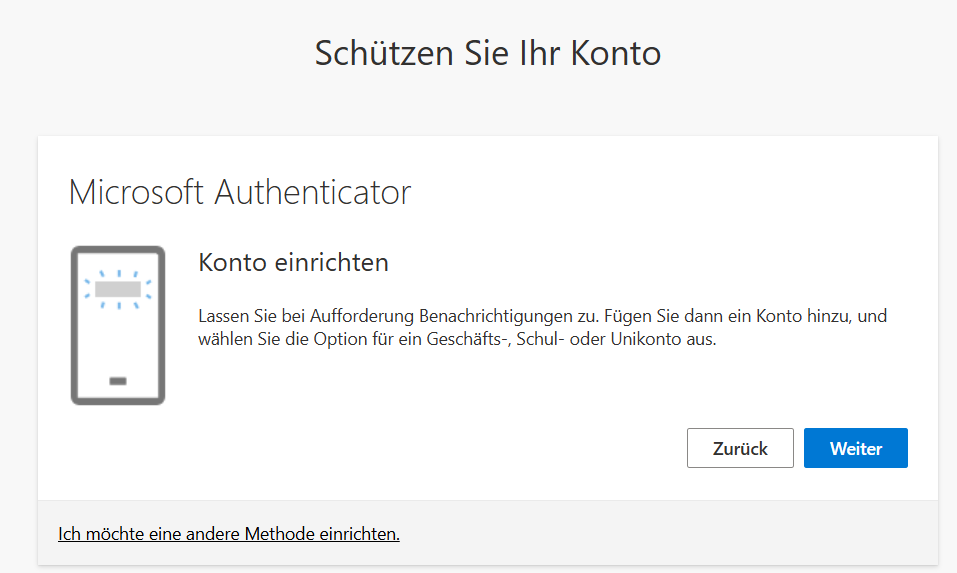The width and height of the screenshot is (957, 573).
Task: Click the word "Authenticator" in the card heading
Action: coord(313,192)
